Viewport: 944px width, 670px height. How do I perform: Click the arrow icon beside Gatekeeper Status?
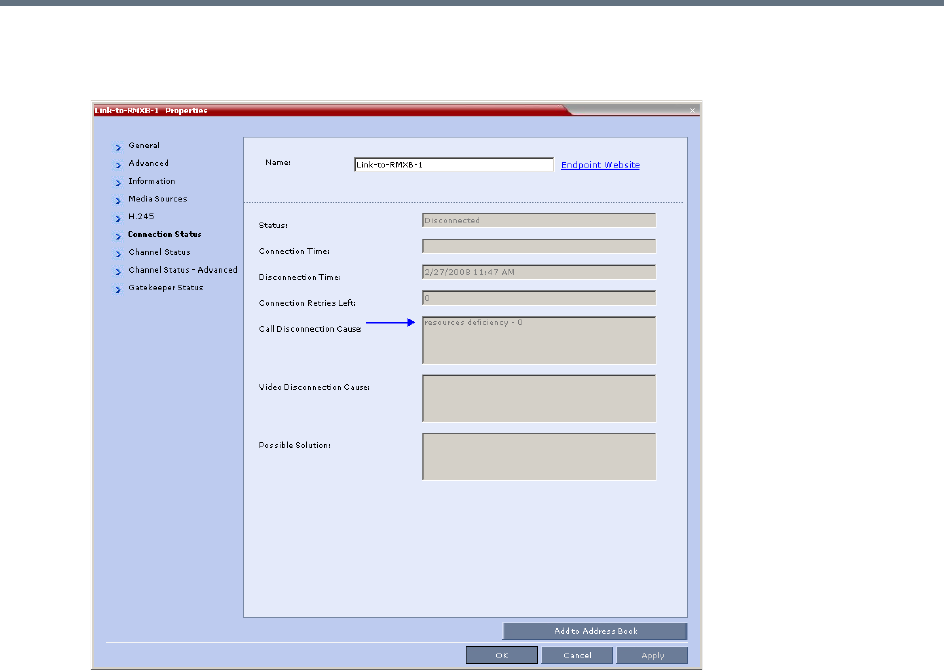[x=118, y=289]
